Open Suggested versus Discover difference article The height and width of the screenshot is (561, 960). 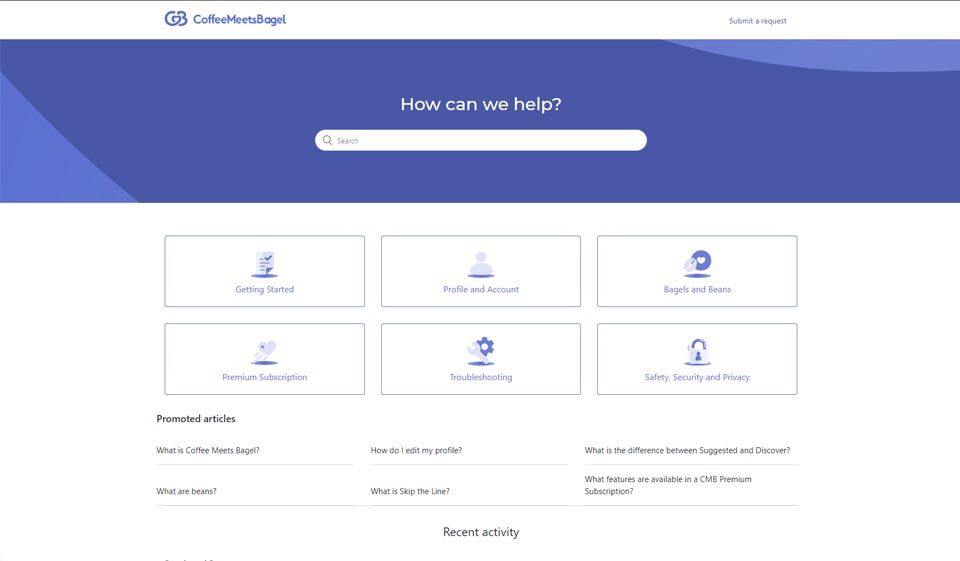click(x=687, y=451)
